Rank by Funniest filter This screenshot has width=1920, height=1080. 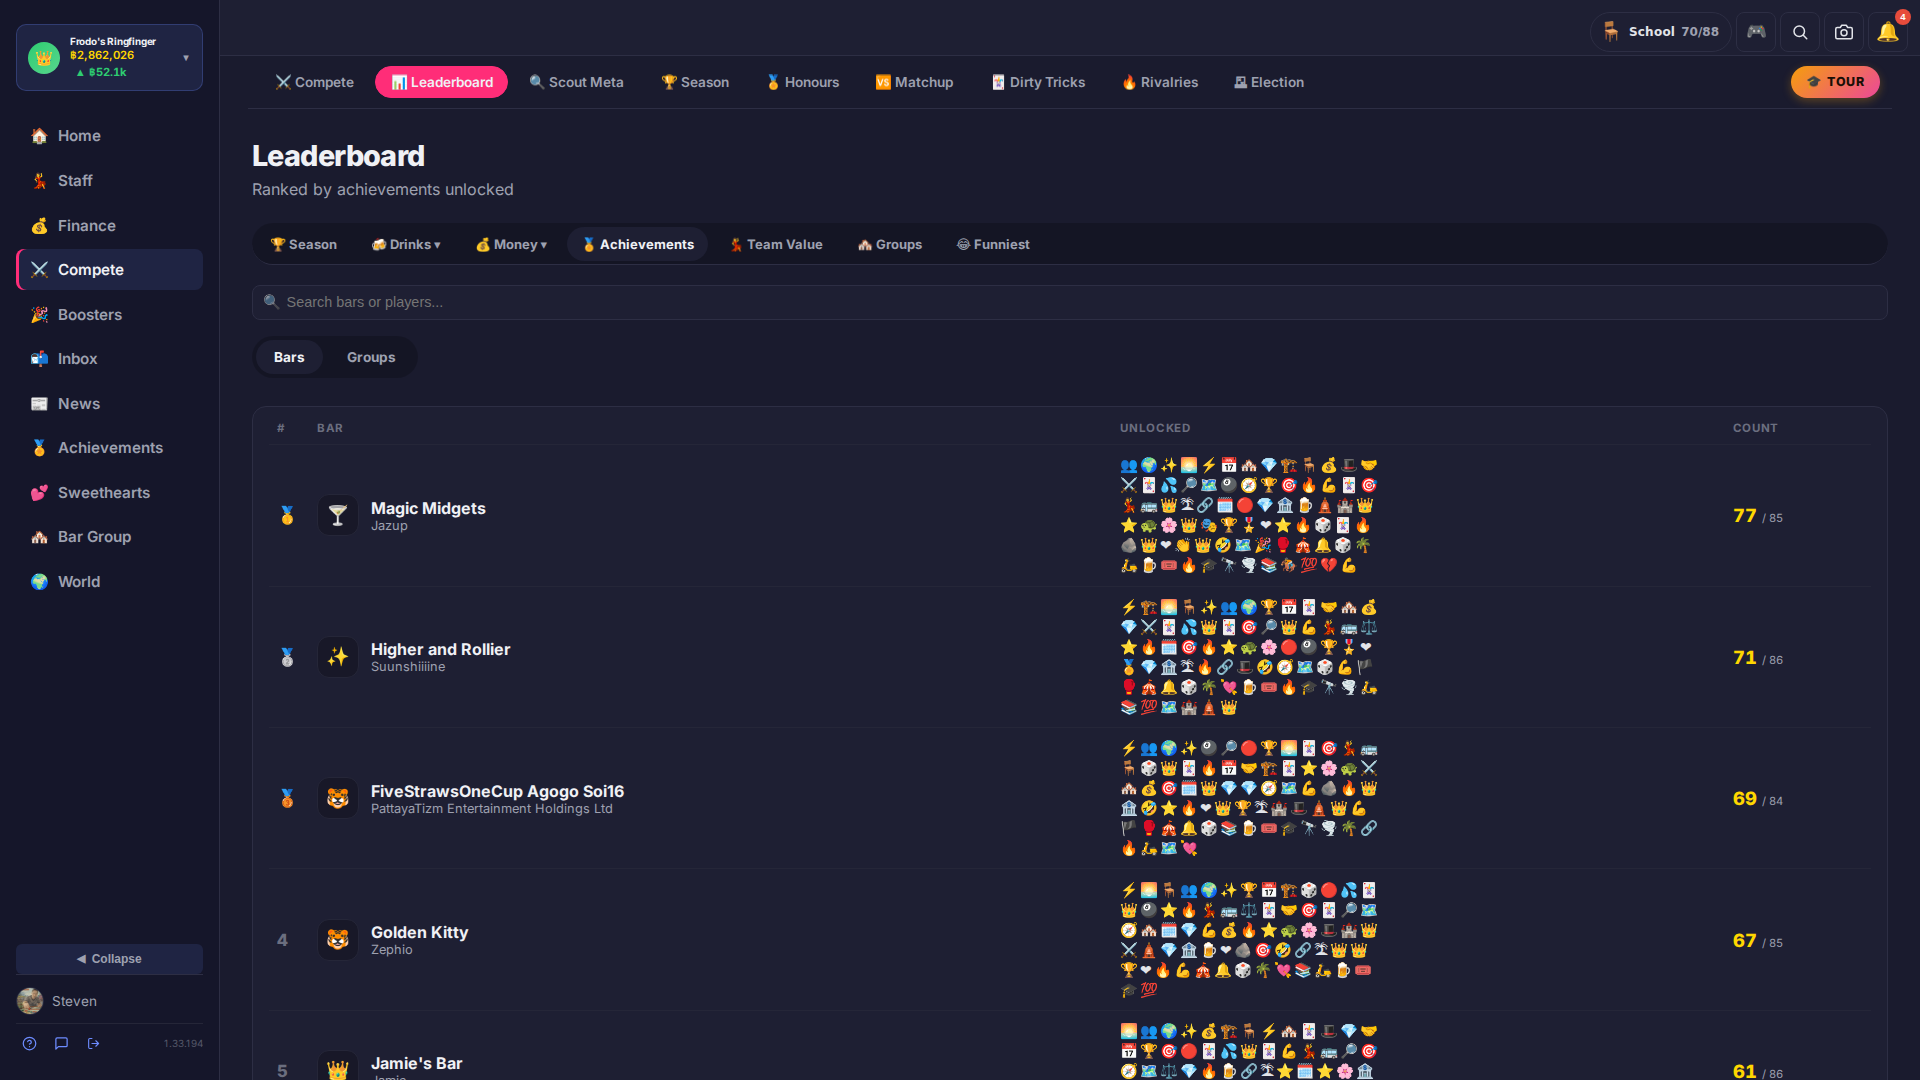[993, 244]
